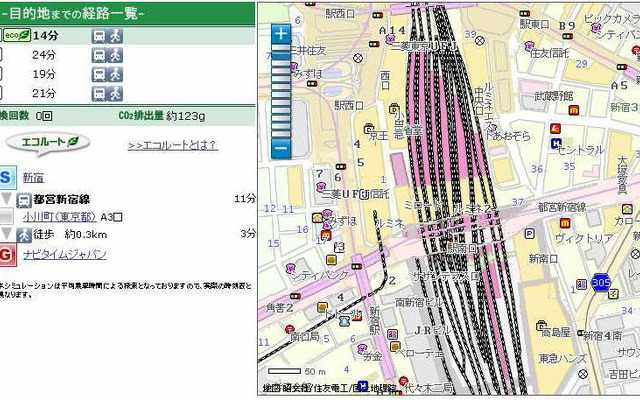Click the train icon in the 24分 row

click(99, 55)
